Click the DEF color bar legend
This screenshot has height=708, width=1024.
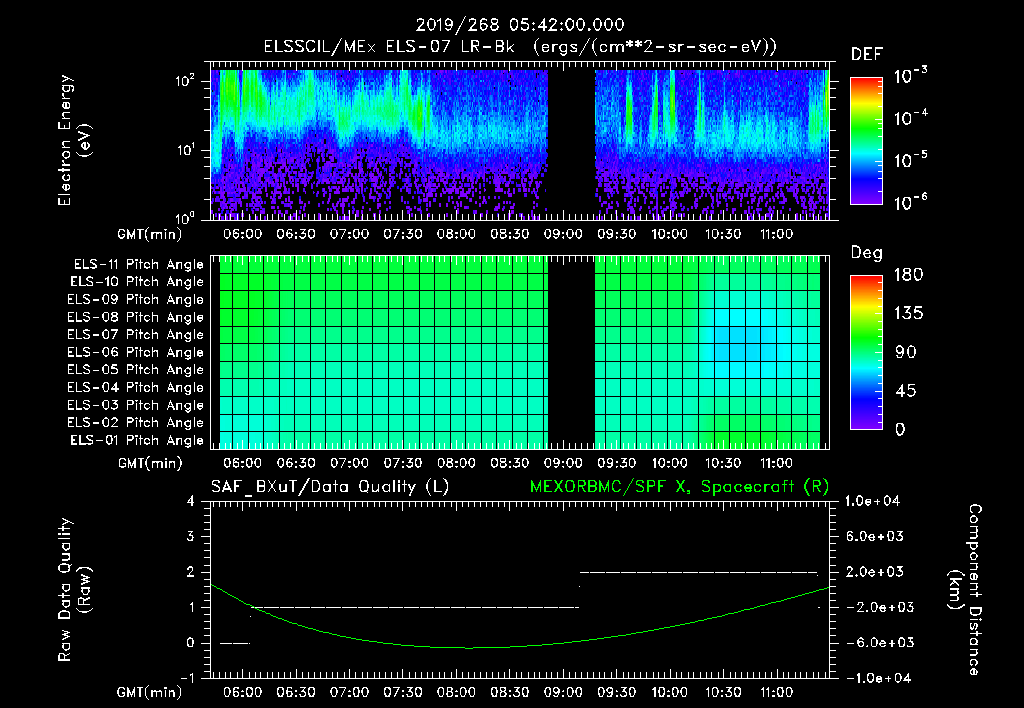(x=865, y=141)
